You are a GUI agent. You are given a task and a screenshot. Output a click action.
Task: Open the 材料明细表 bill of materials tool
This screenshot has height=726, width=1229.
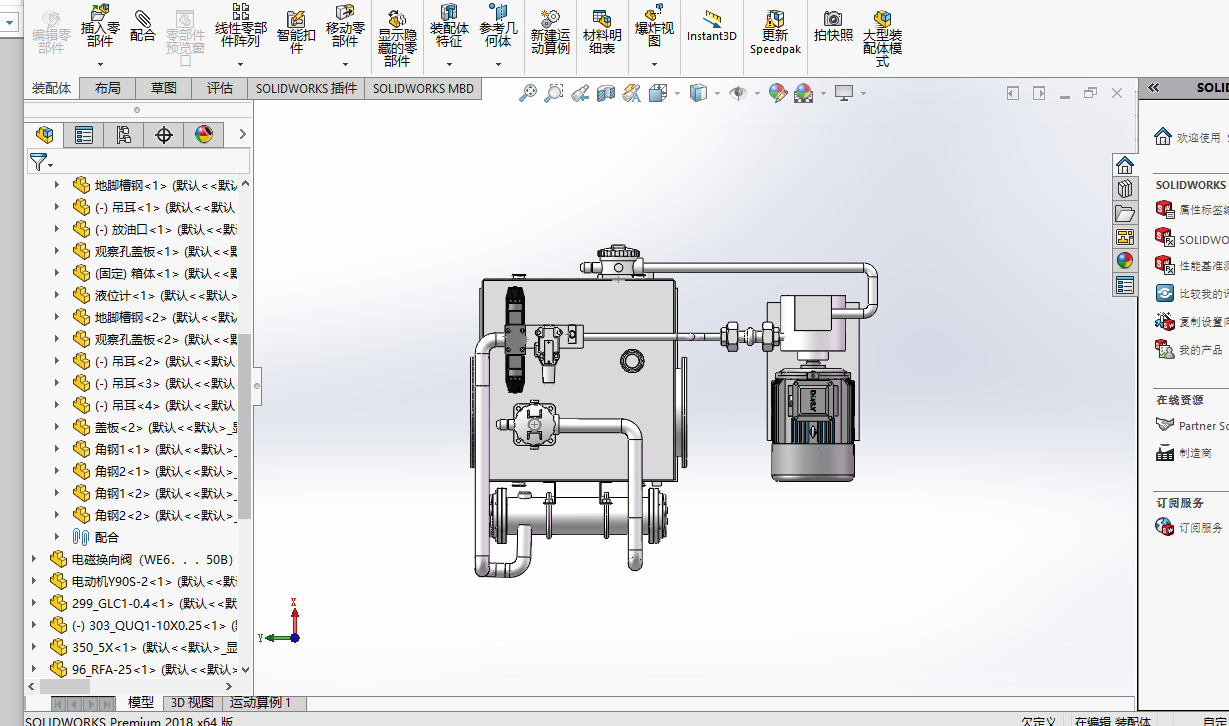click(602, 32)
